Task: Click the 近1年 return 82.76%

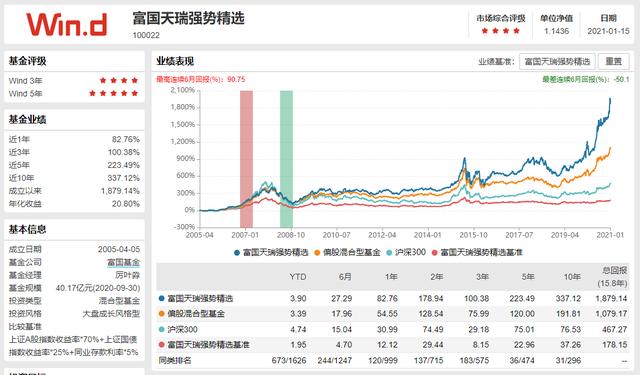Action: click(126, 139)
